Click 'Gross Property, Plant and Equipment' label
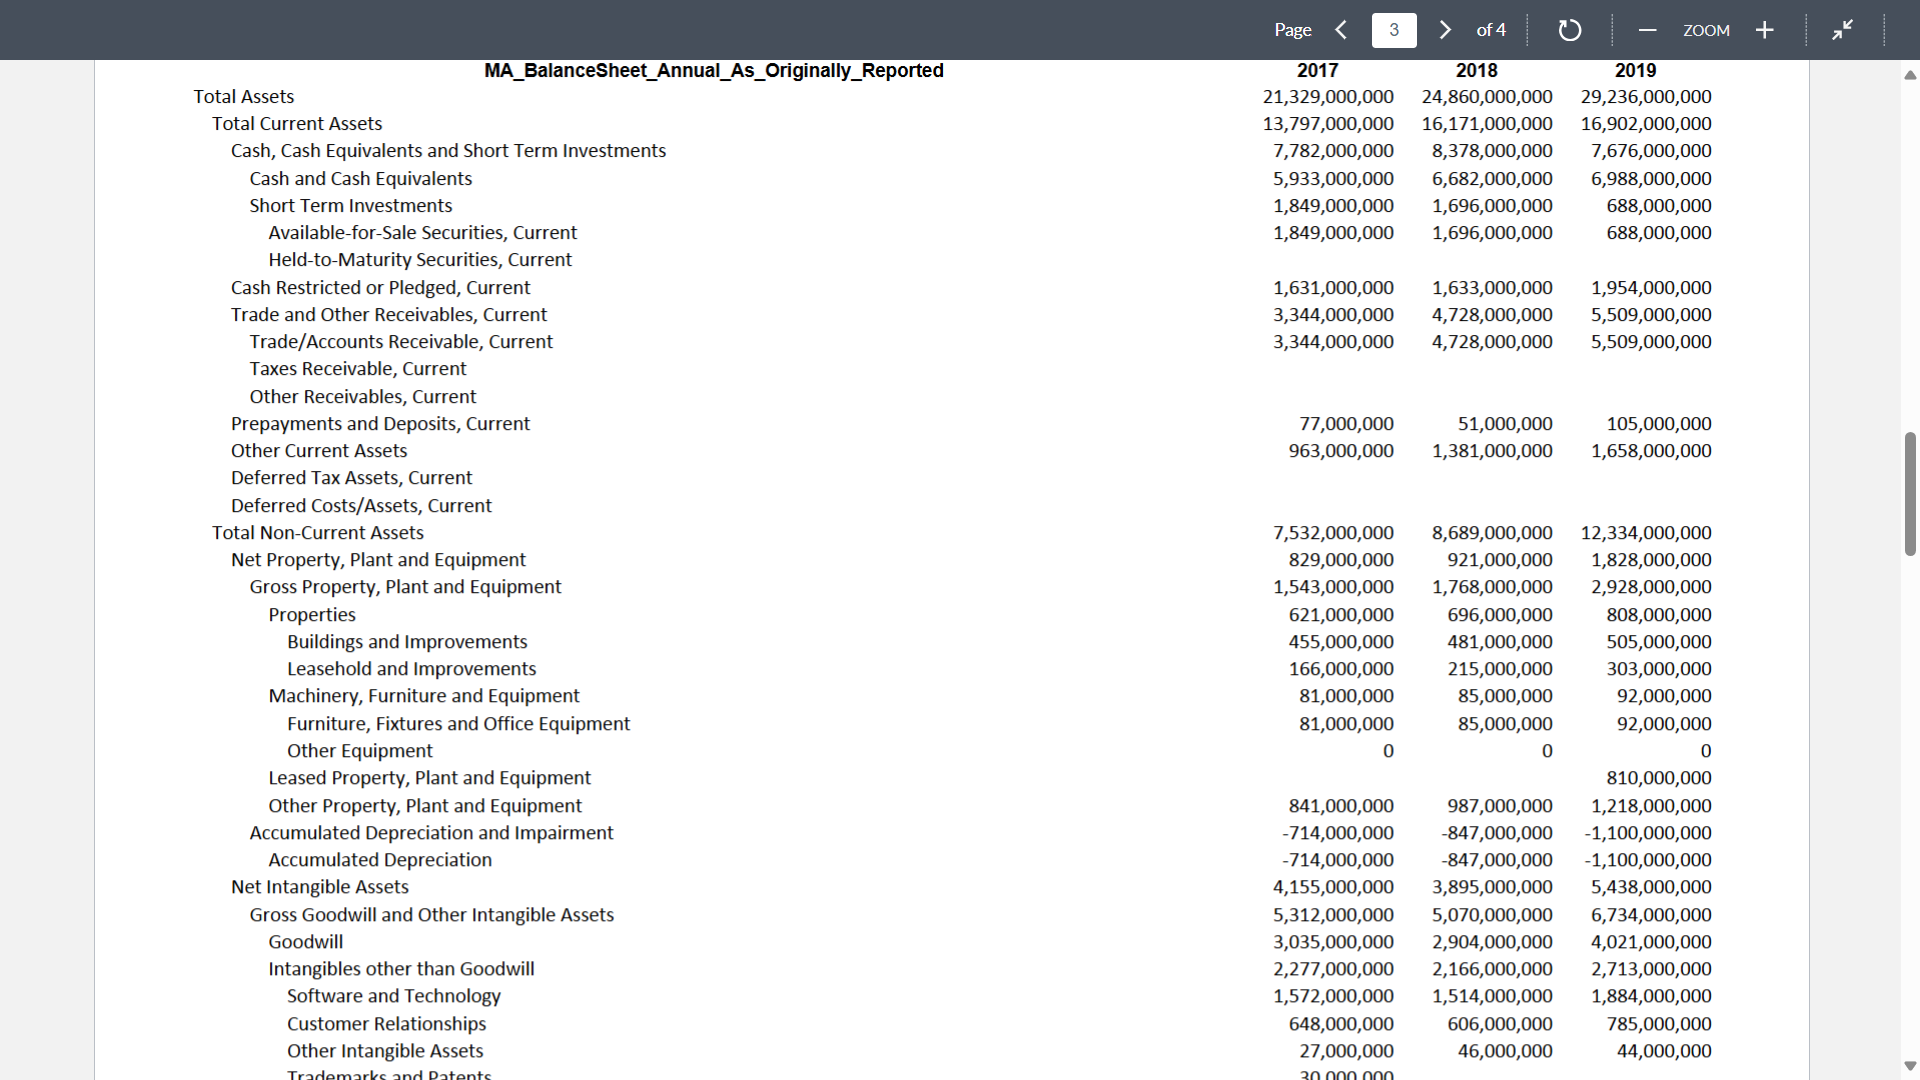Image resolution: width=1920 pixels, height=1080 pixels. pyautogui.click(x=405, y=587)
